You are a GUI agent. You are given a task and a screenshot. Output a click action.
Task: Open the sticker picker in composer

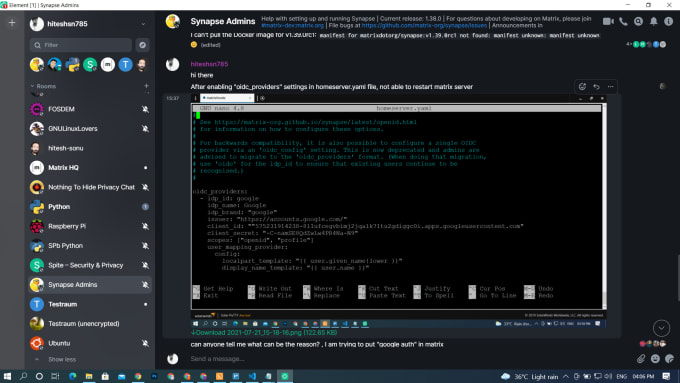coord(670,359)
